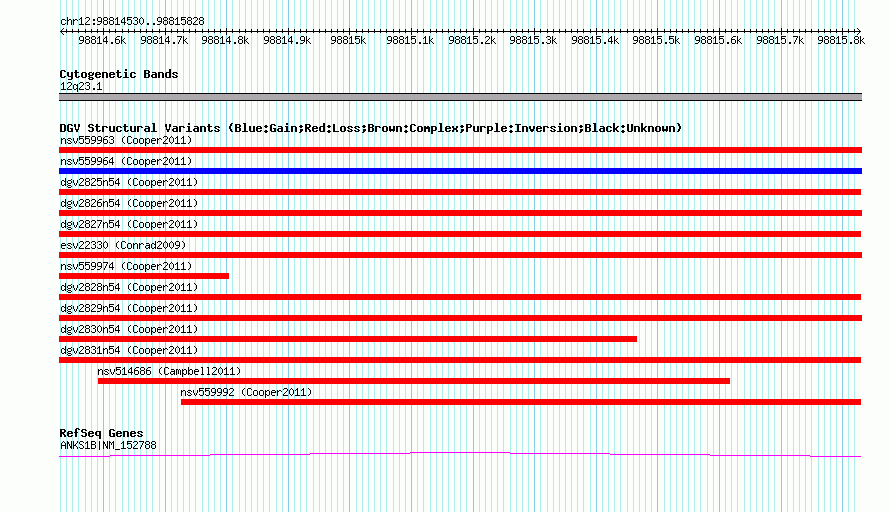Click the 98815.5k ruler tick label

point(657,41)
